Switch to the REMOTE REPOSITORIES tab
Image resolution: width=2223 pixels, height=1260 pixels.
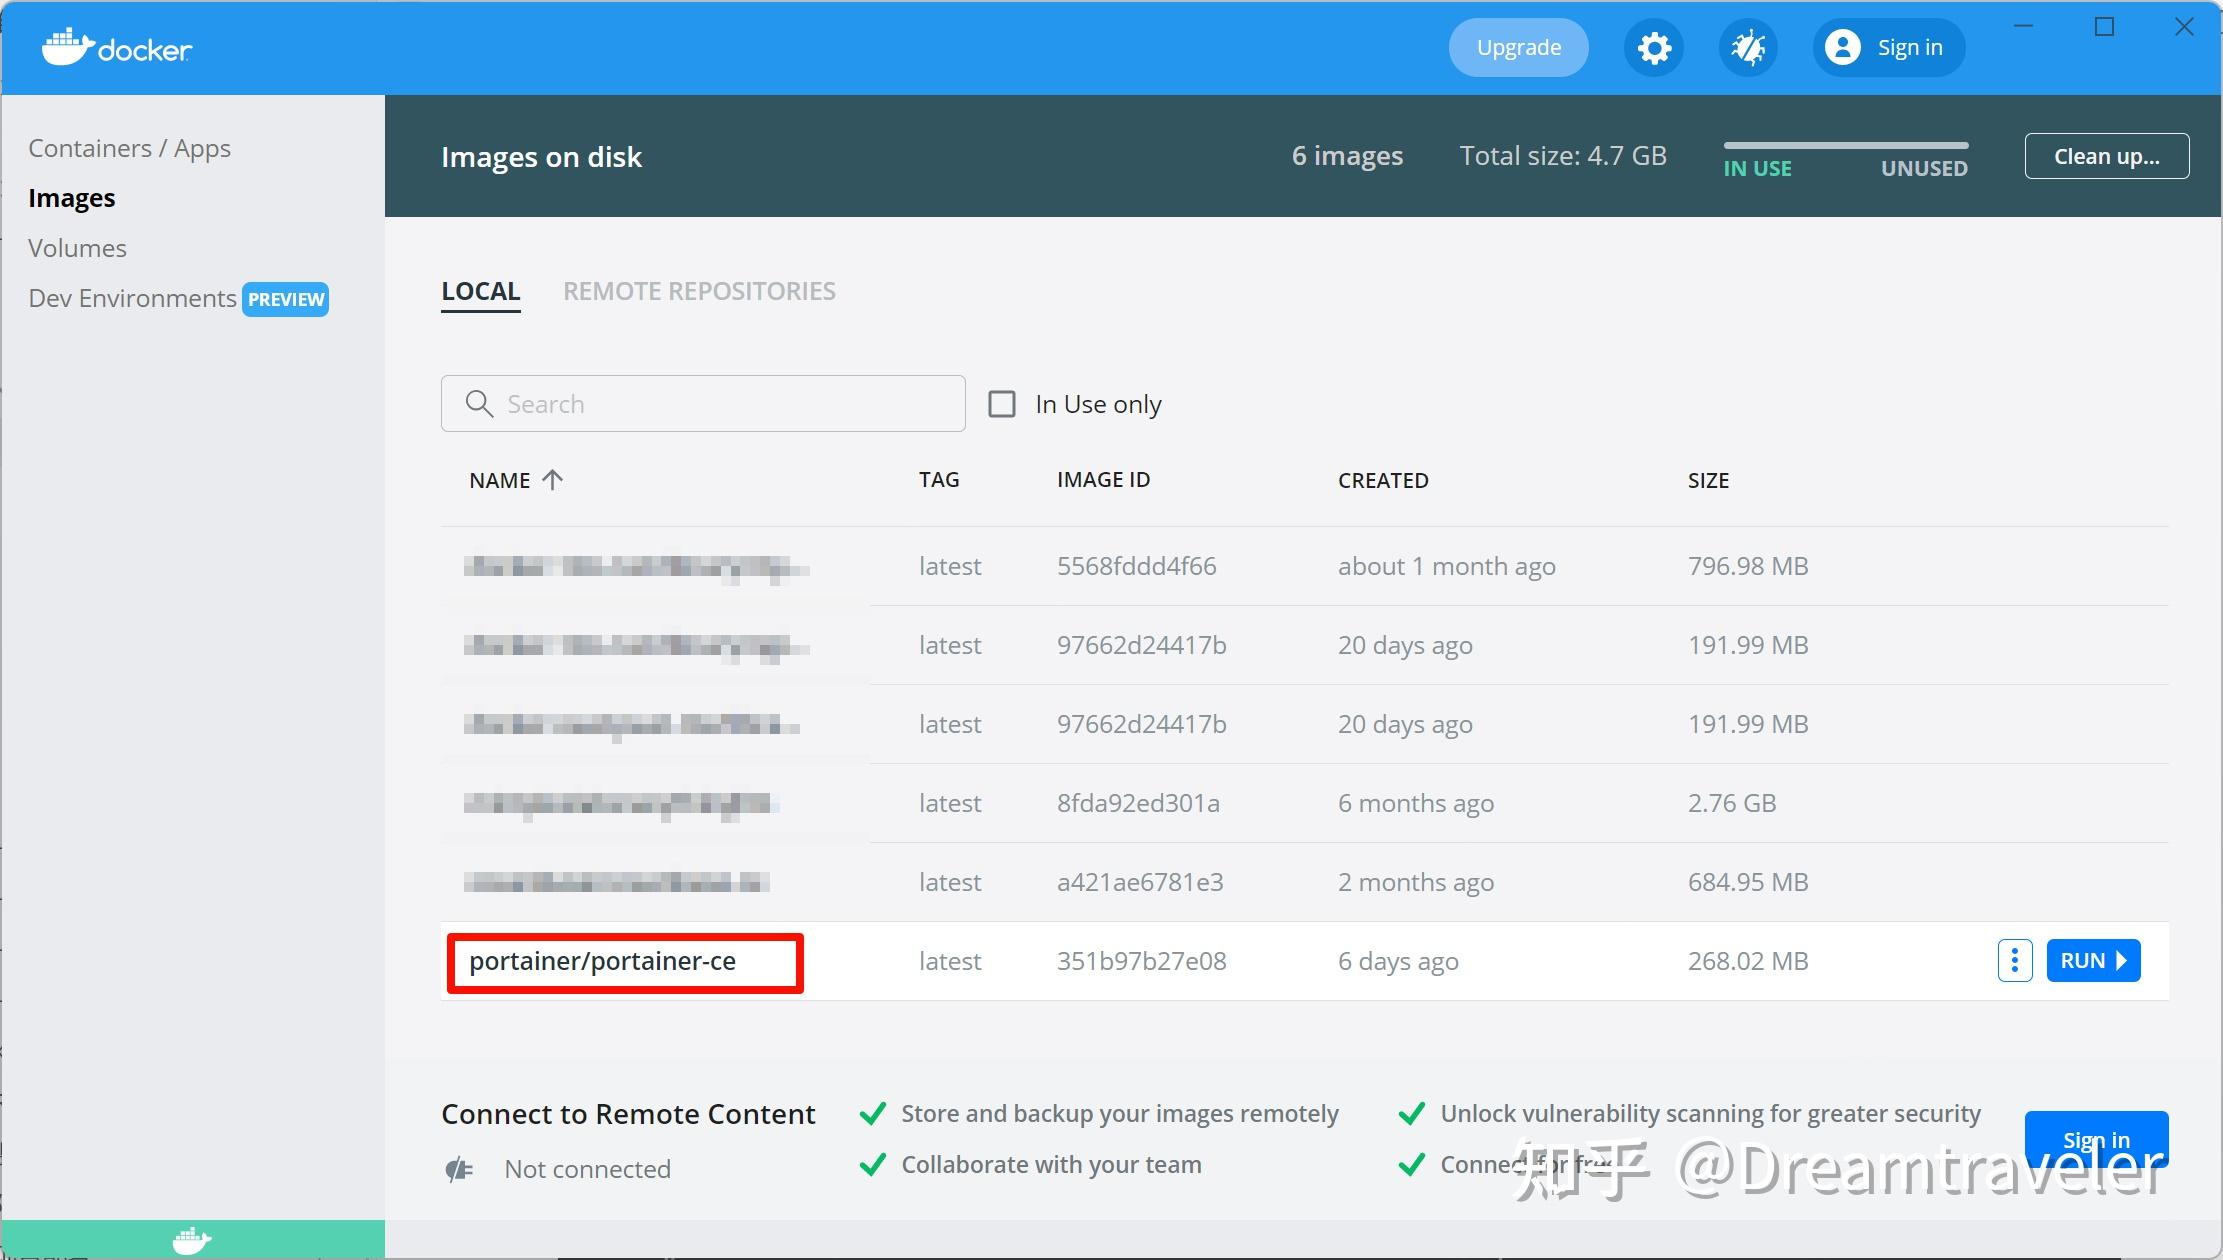pos(699,291)
